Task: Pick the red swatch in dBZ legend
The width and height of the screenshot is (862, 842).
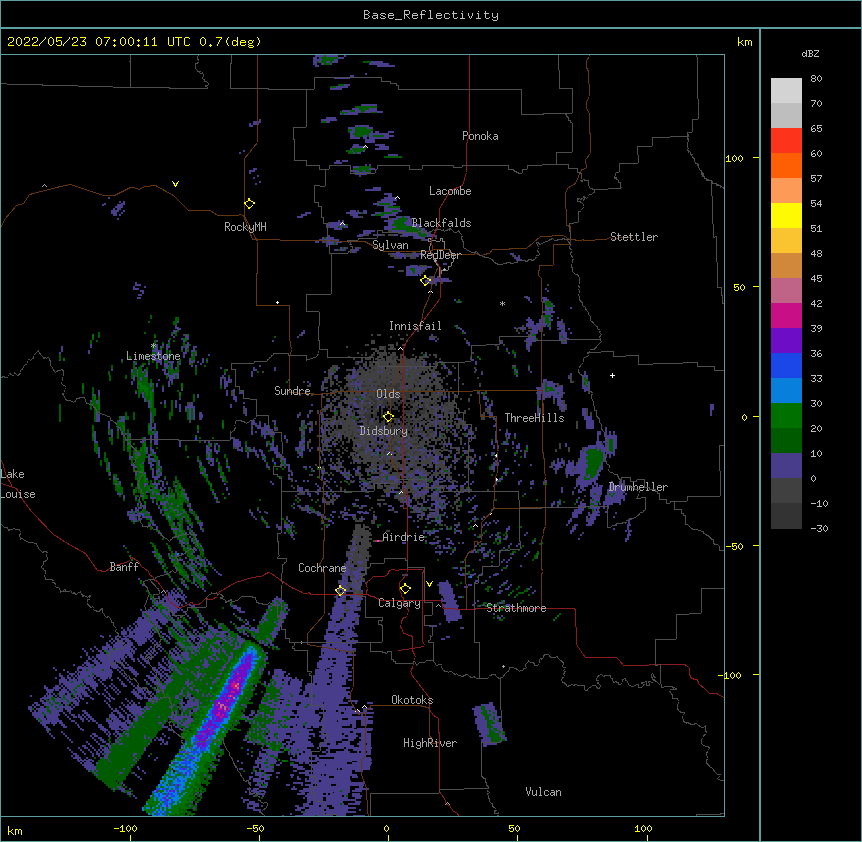Action: tap(786, 141)
